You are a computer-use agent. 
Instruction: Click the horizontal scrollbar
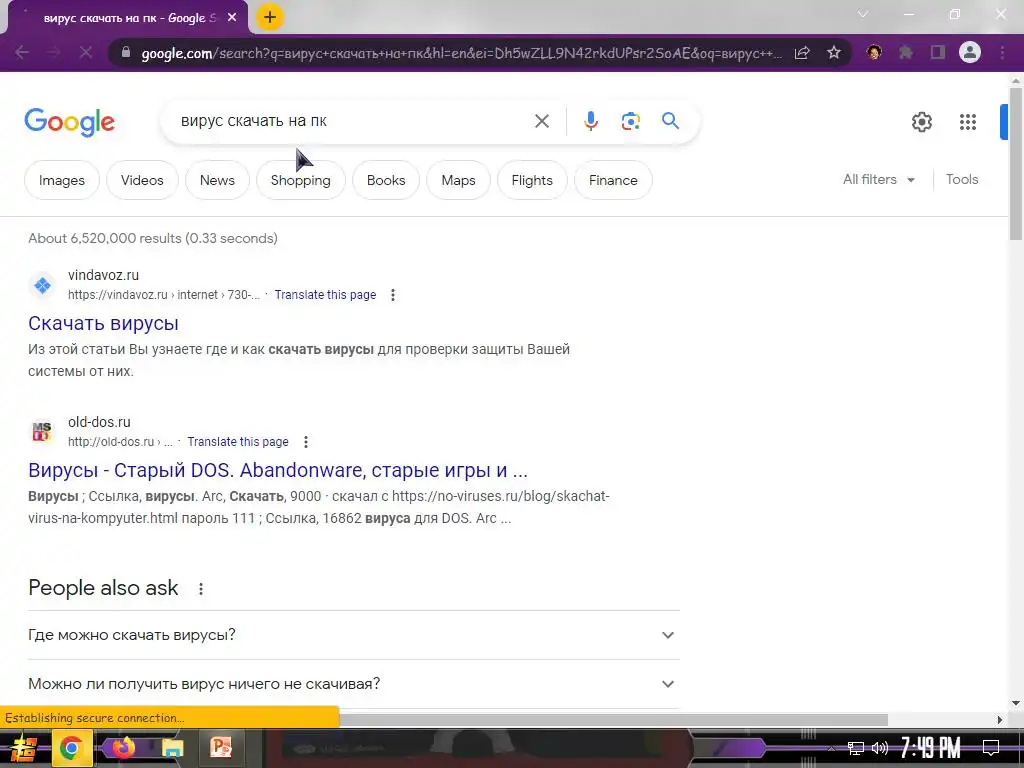tap(613, 720)
